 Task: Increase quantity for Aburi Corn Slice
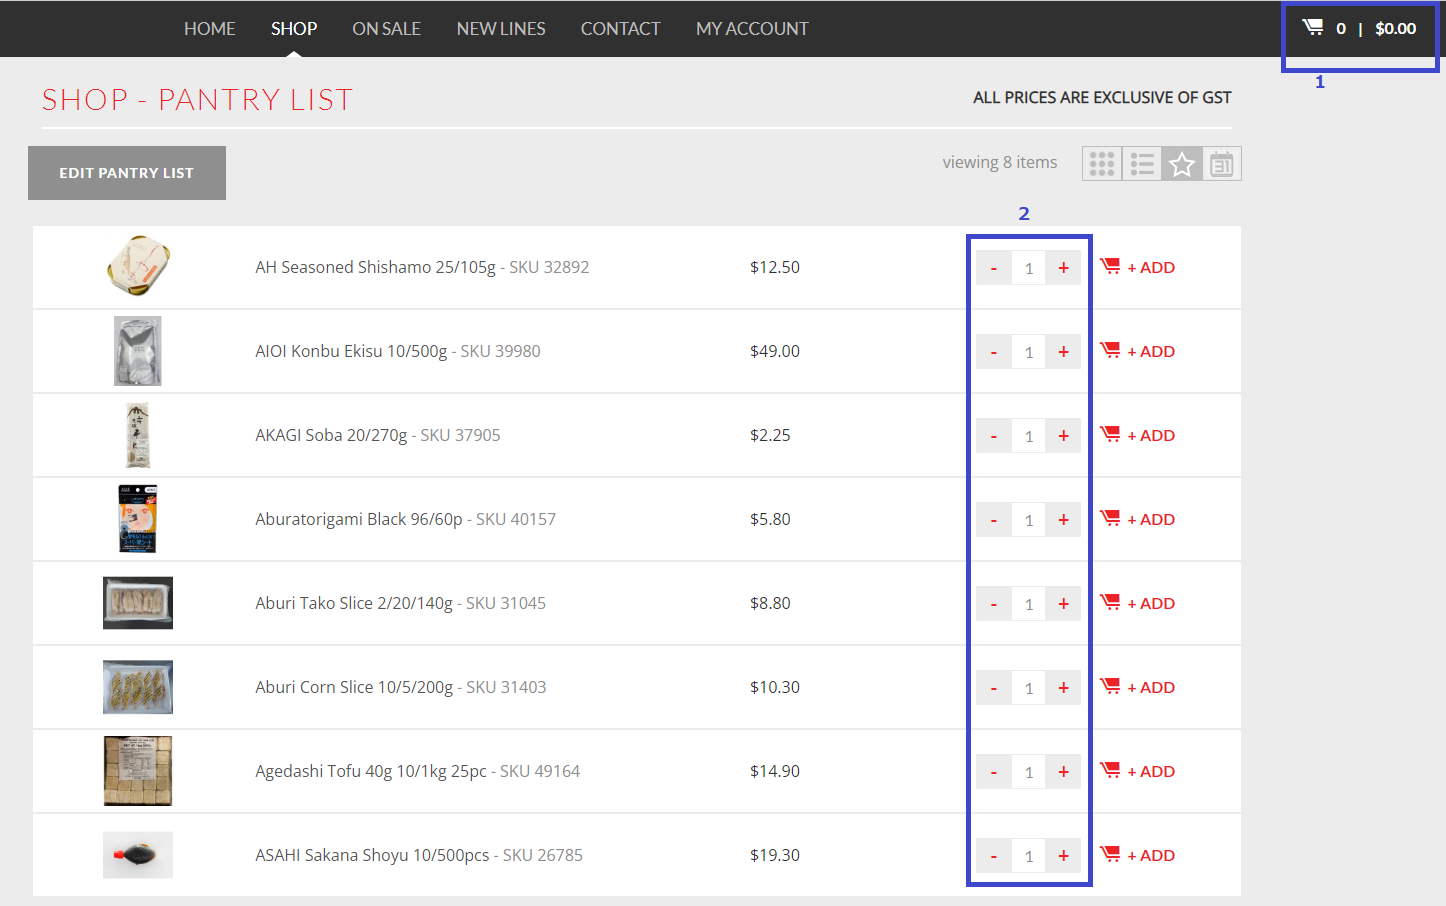pos(1063,688)
